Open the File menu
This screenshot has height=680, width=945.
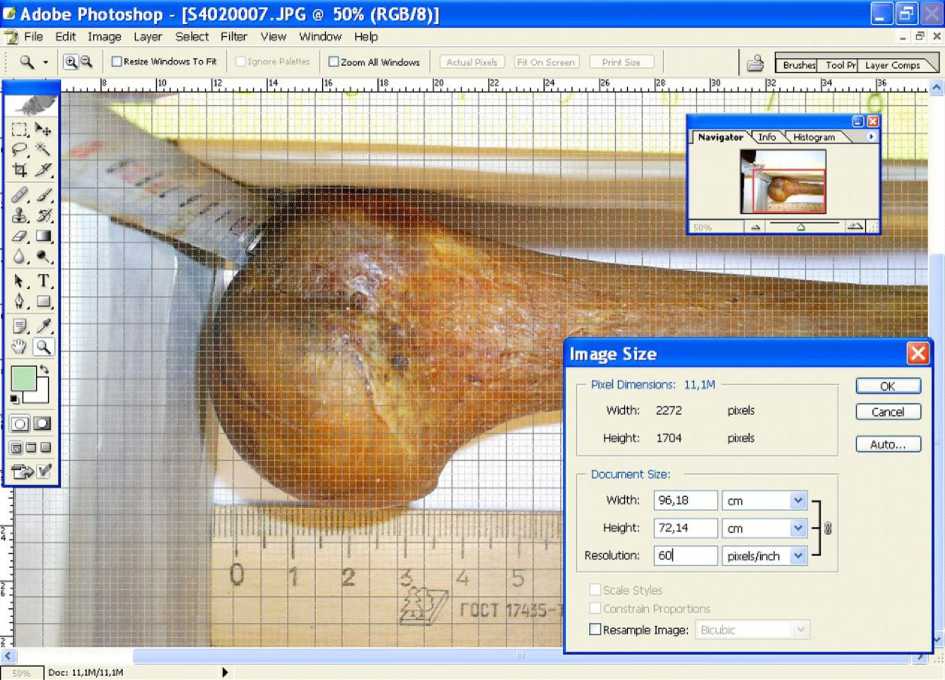point(33,37)
